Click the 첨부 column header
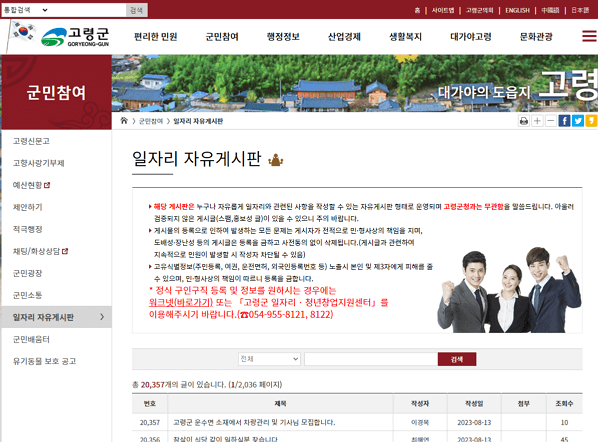The image size is (598, 442). point(524,403)
